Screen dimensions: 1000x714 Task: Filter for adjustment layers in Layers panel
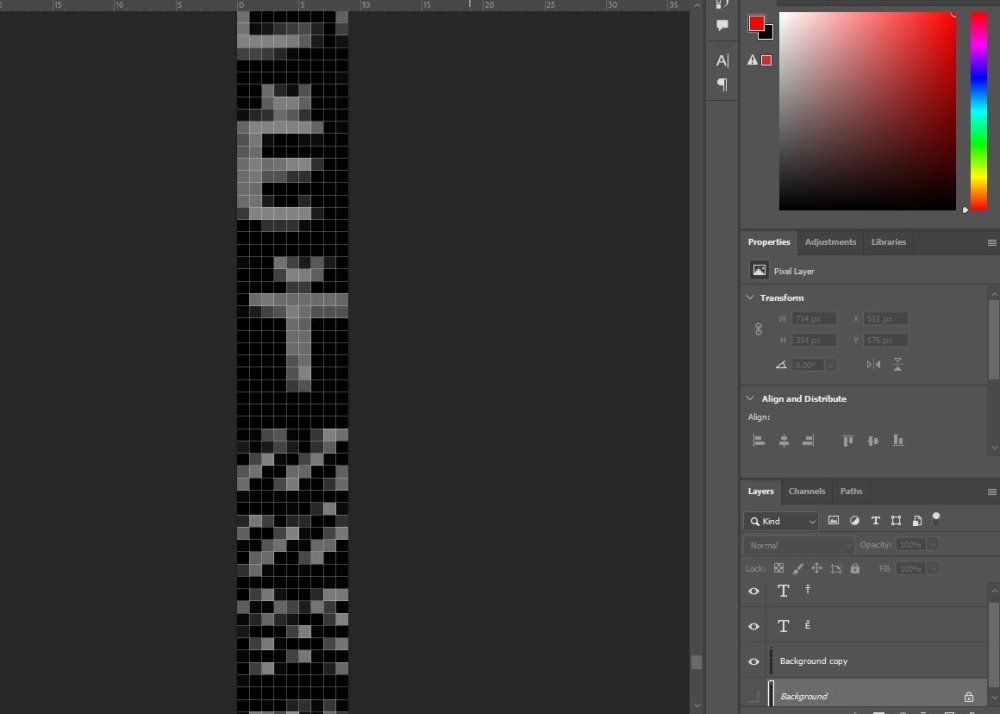pyautogui.click(x=854, y=520)
